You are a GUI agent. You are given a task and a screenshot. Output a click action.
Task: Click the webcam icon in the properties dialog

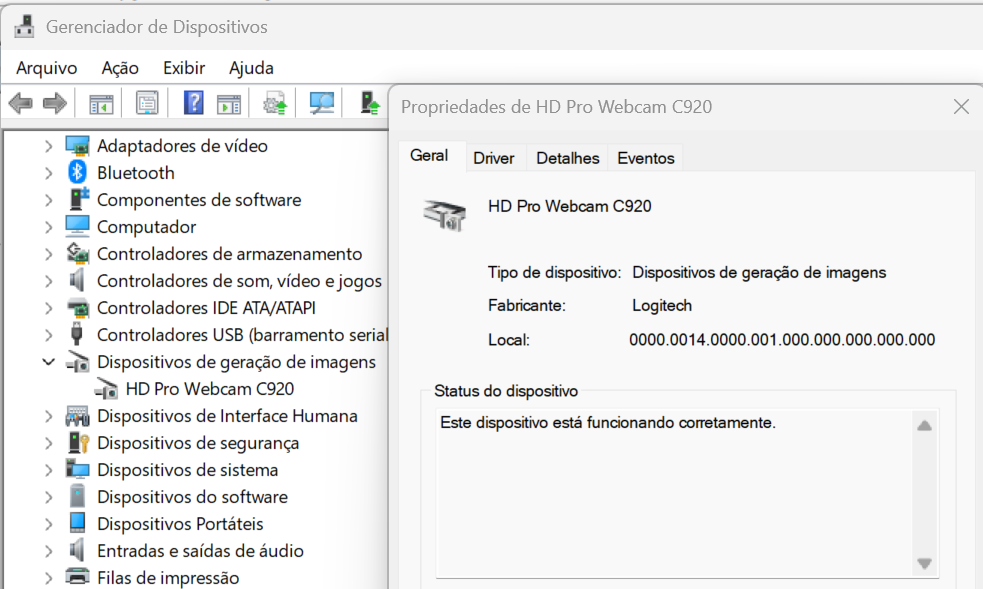[444, 215]
